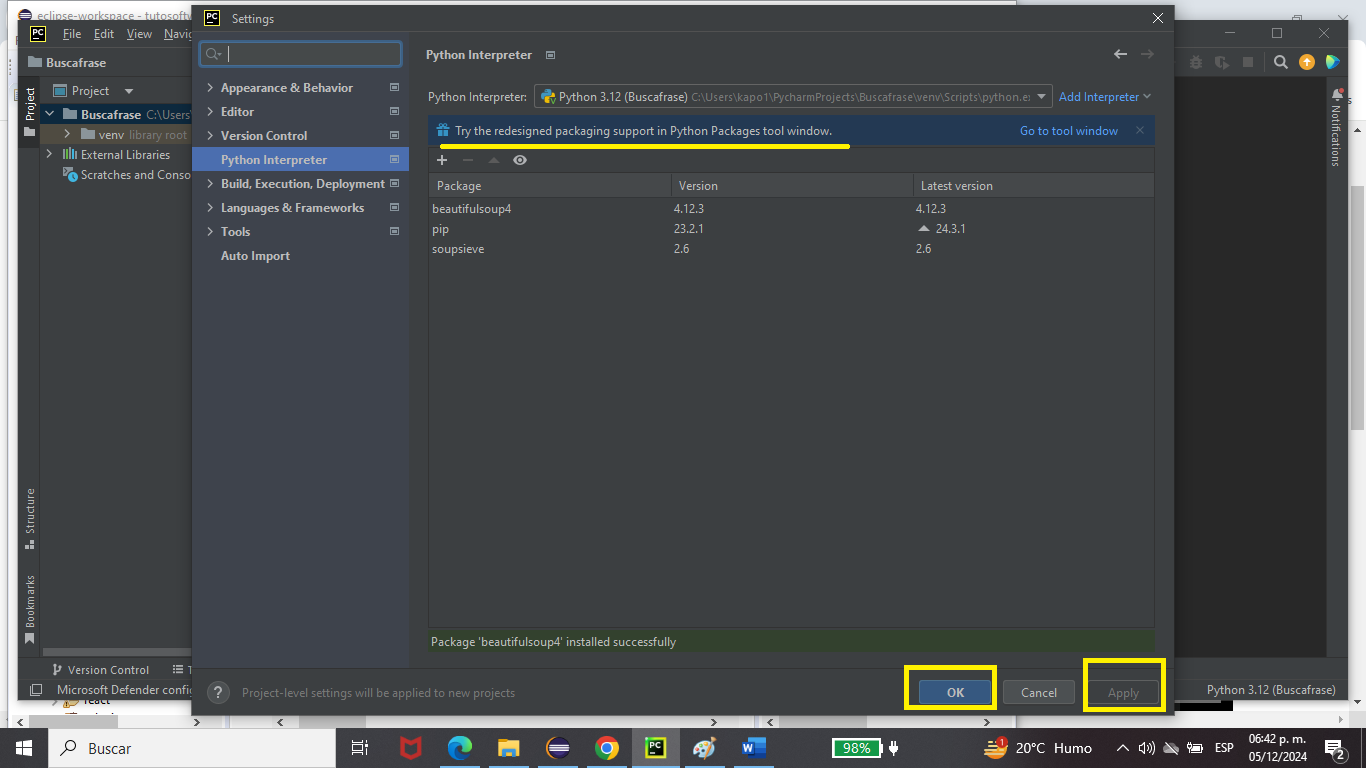Click the upgrade package arrow icon
This screenshot has height=768, width=1366.
(x=494, y=160)
